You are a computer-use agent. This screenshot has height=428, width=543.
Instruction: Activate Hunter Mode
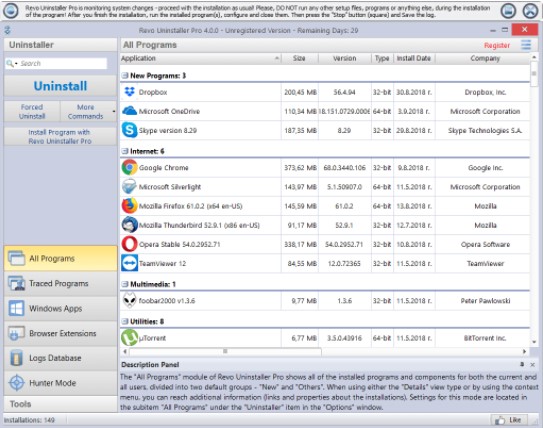pos(61,383)
